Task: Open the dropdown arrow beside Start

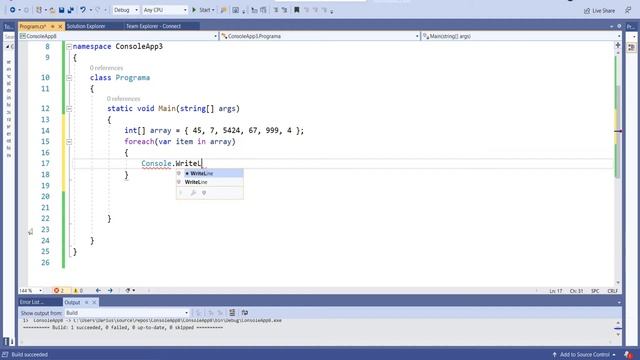Action: pos(213,10)
